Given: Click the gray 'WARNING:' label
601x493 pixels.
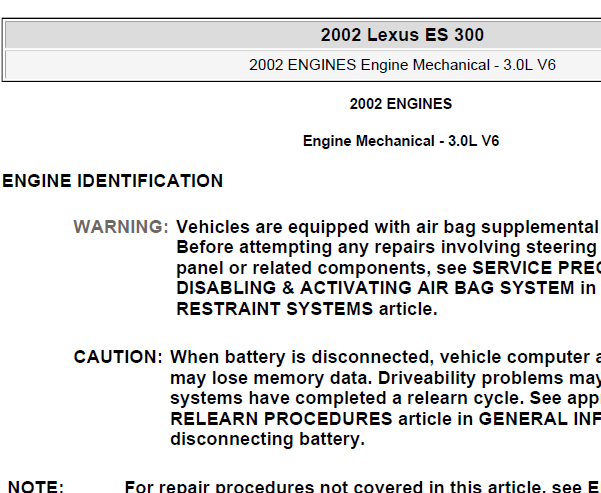Looking at the screenshot, I should tap(121, 227).
